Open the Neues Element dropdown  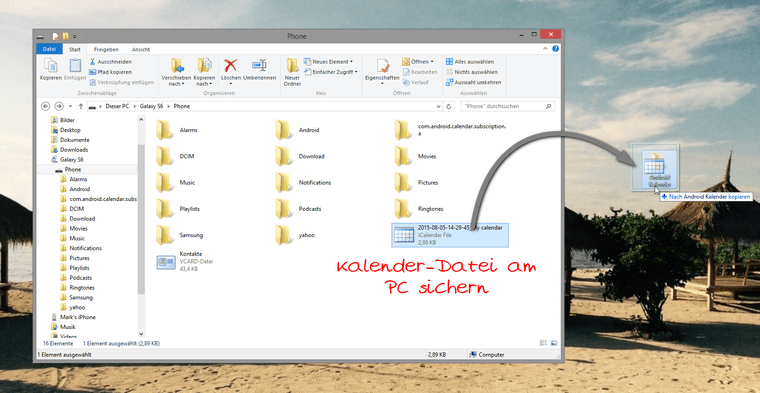coord(328,62)
